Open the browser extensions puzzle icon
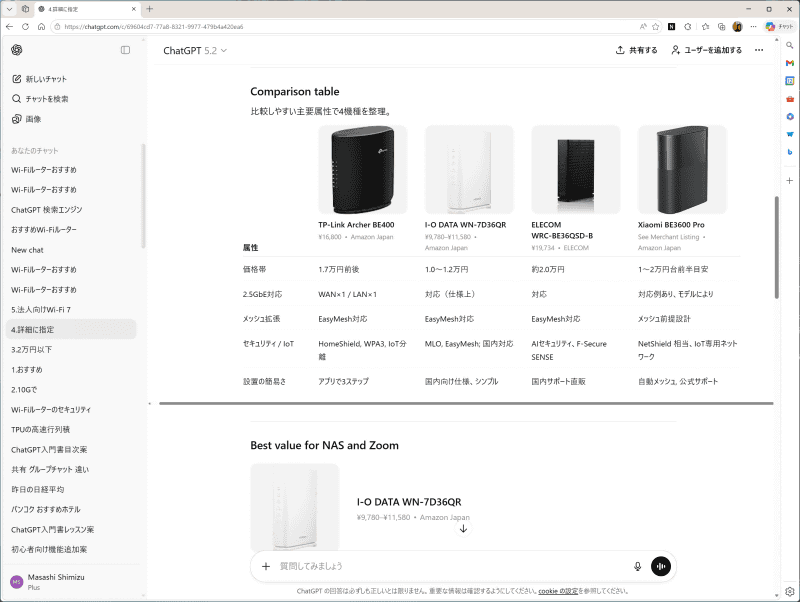 [x=688, y=27]
